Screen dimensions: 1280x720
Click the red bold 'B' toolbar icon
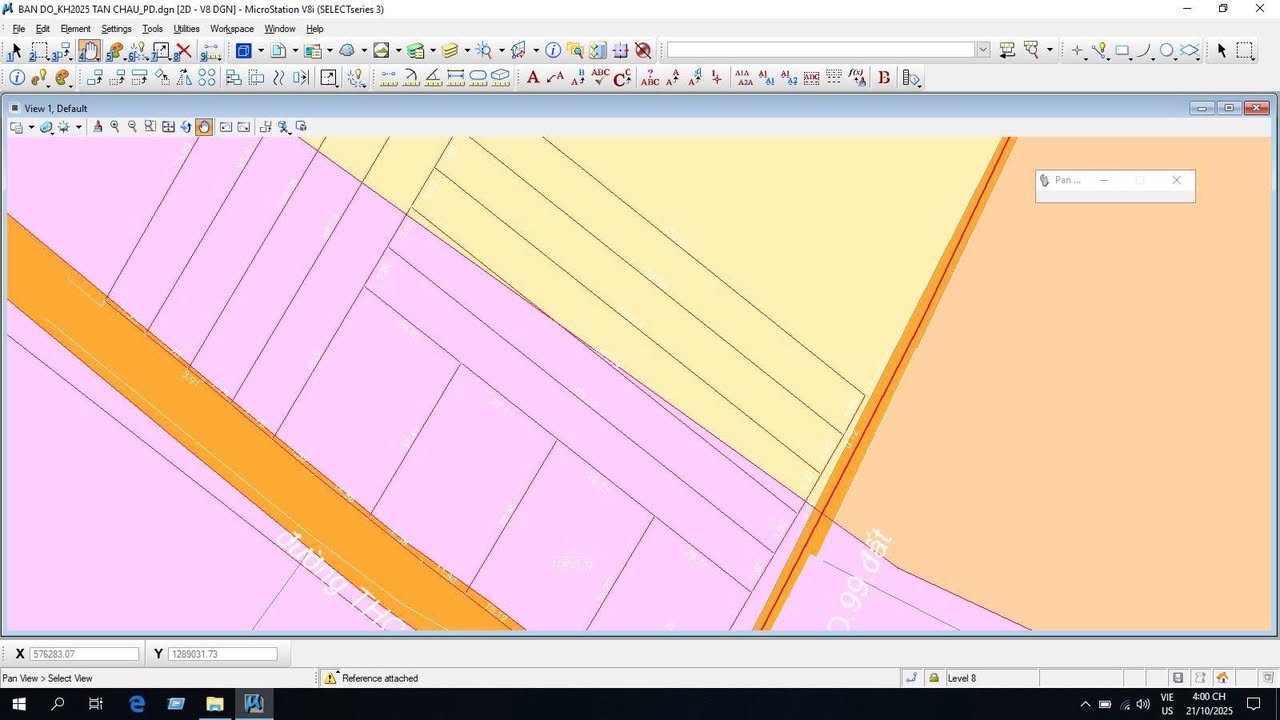(x=884, y=78)
